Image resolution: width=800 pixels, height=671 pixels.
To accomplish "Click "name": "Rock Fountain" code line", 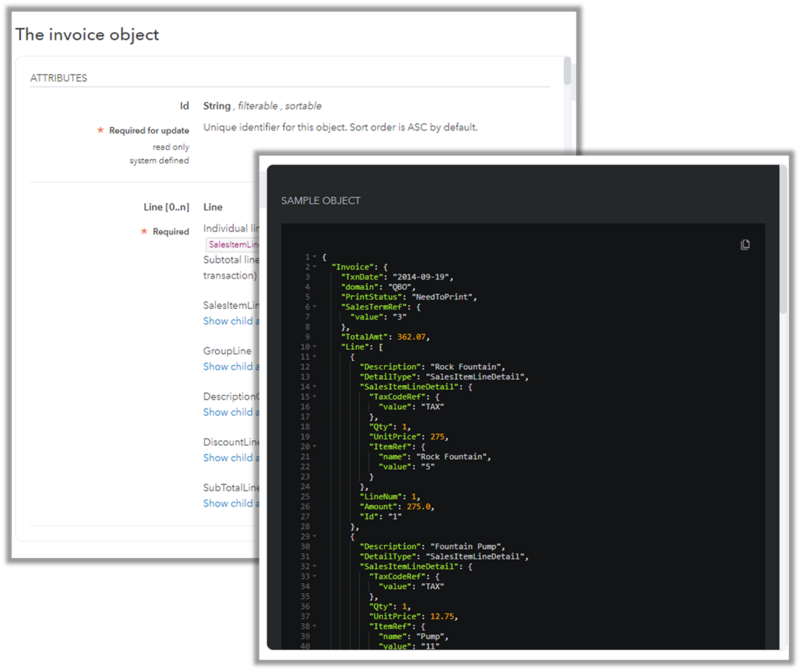I will coord(435,457).
